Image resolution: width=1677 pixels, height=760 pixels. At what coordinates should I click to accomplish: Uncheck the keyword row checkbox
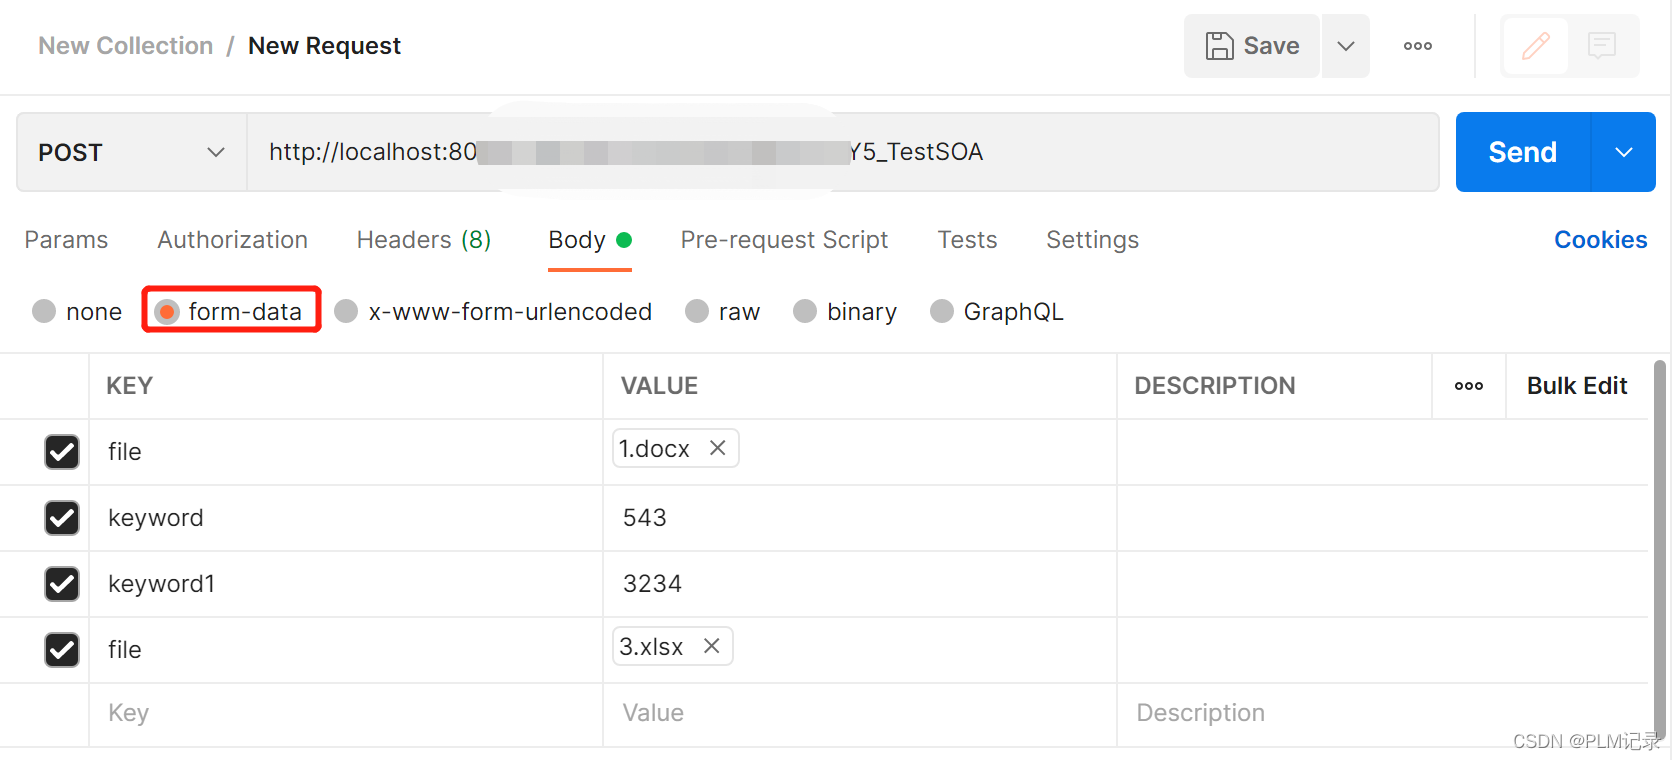pos(62,518)
